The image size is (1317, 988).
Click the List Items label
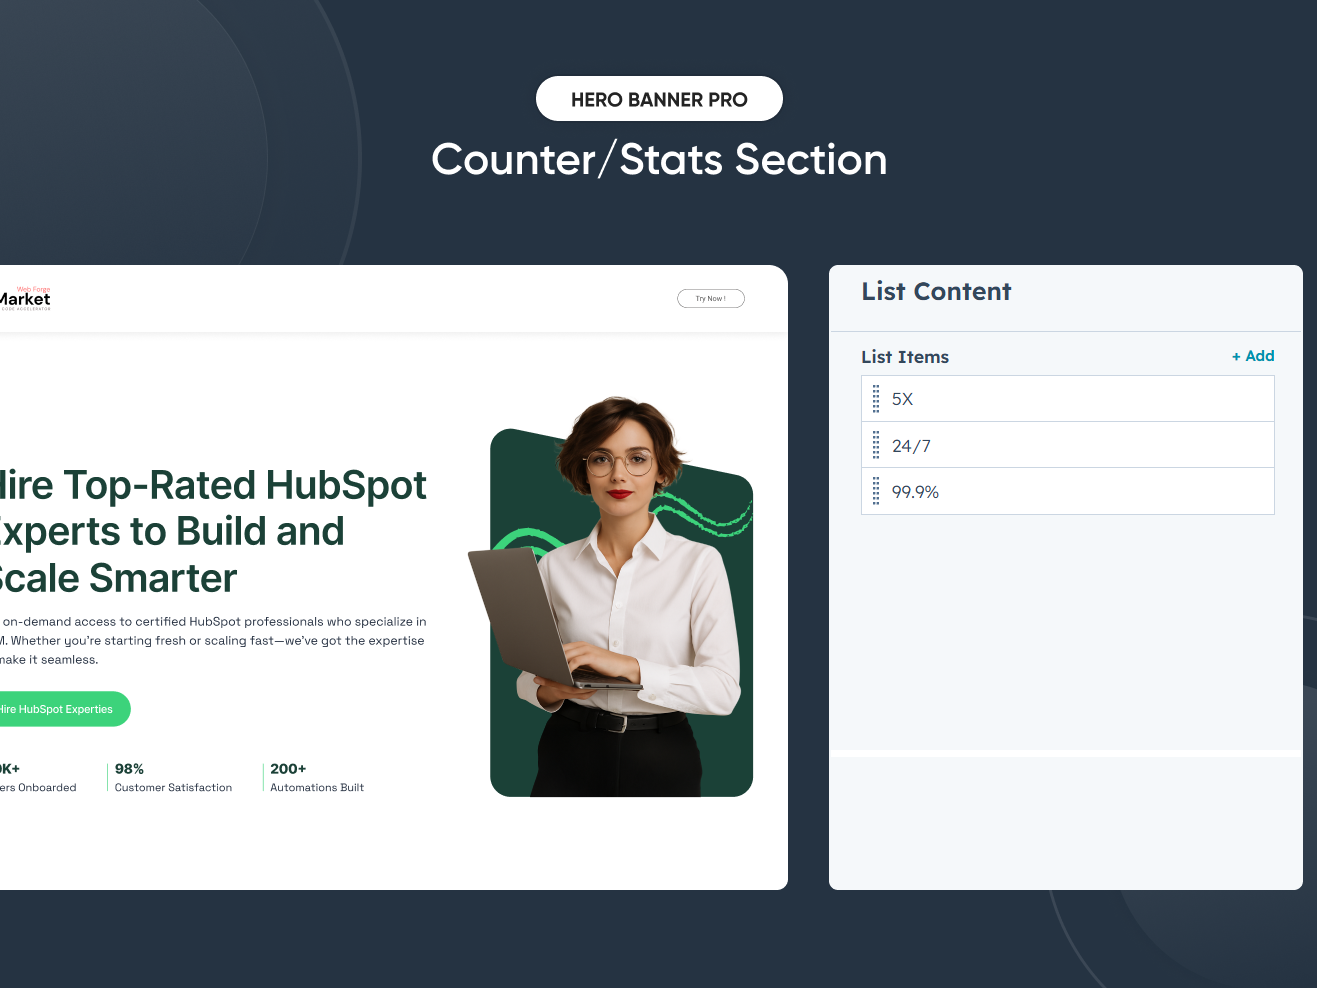click(905, 357)
